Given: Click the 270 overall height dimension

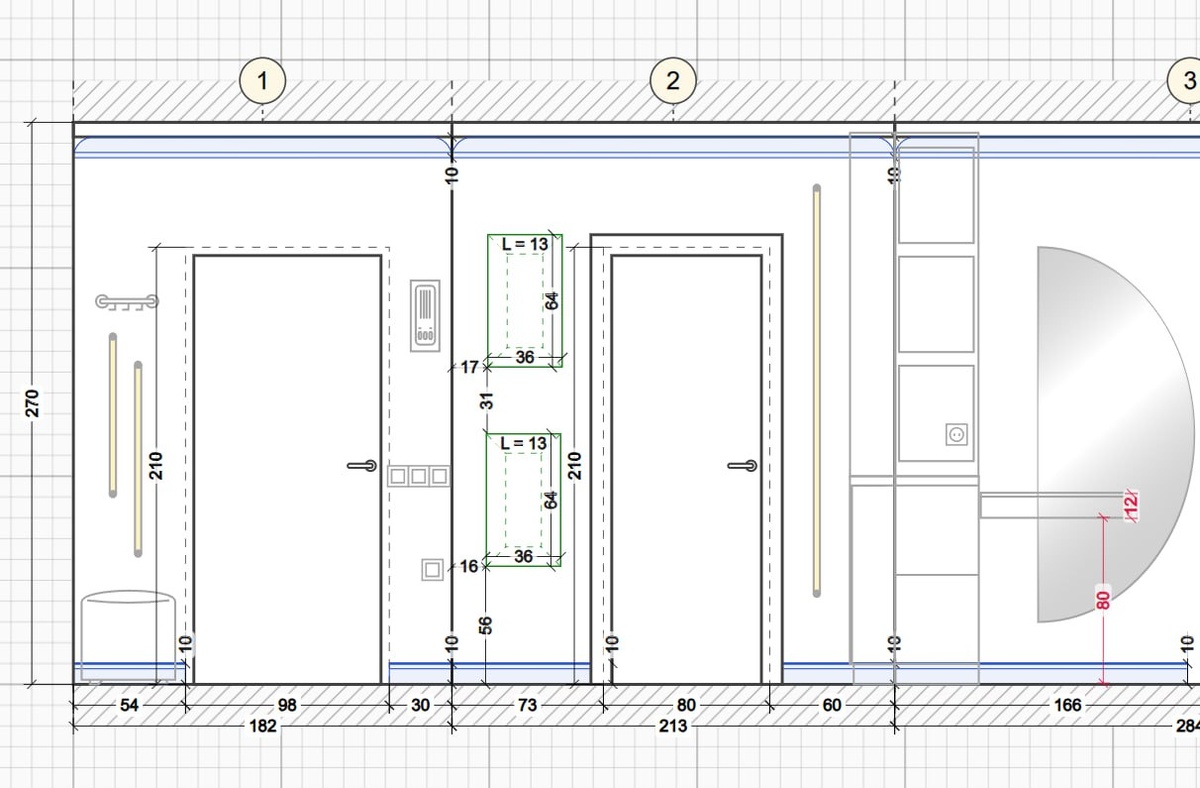Looking at the screenshot, I should (32, 403).
